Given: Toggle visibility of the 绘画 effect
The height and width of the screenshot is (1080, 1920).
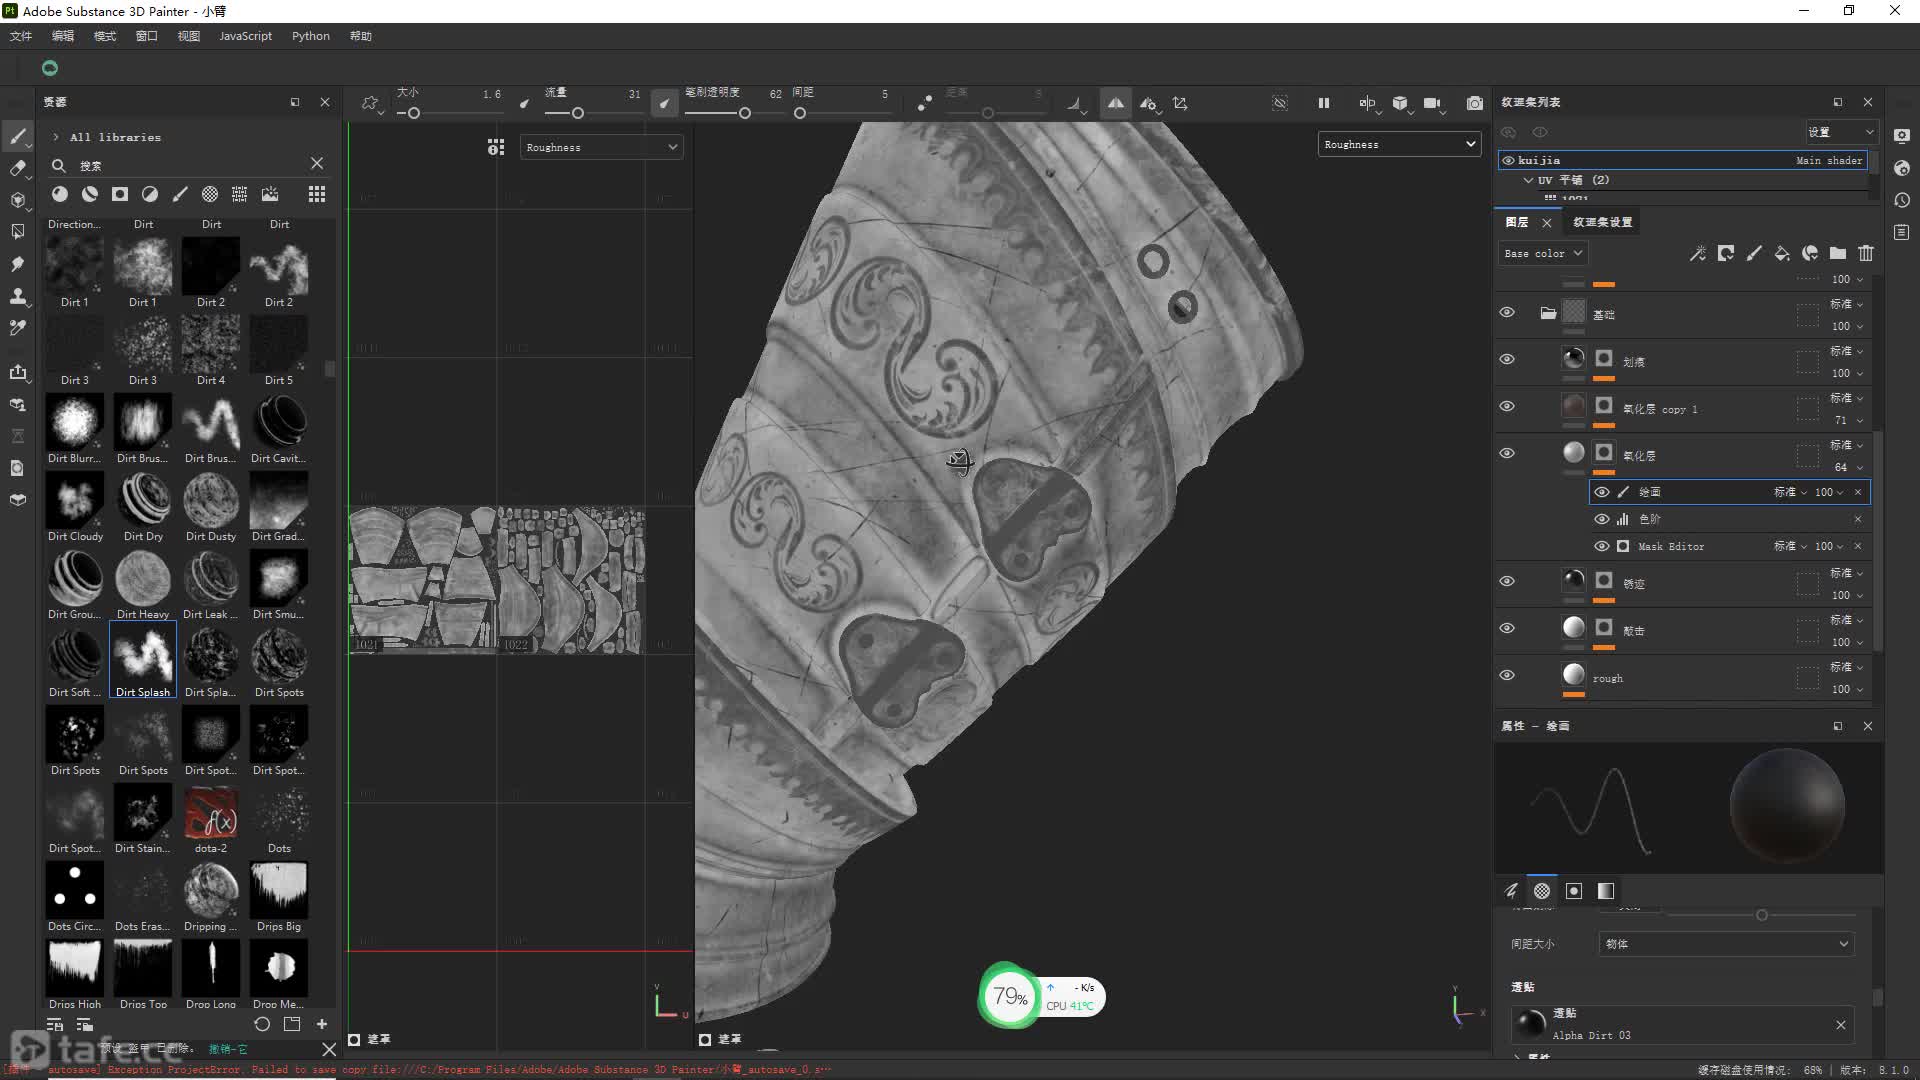Looking at the screenshot, I should pos(1602,492).
